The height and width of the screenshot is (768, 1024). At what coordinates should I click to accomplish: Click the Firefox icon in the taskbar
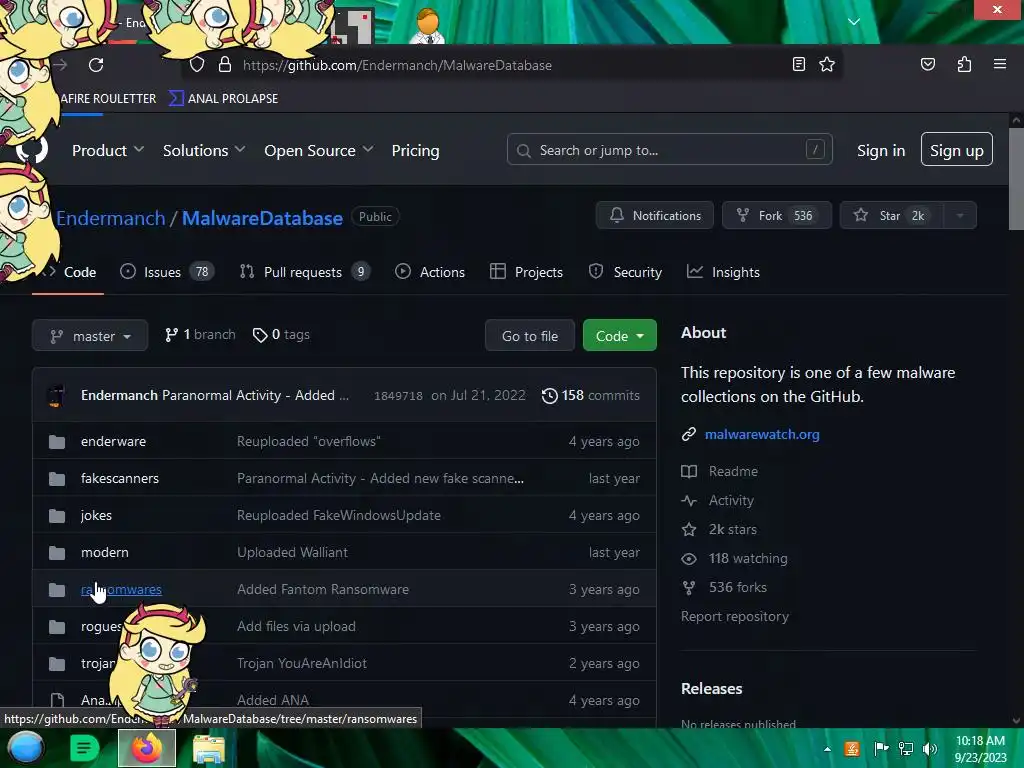pyautogui.click(x=146, y=748)
